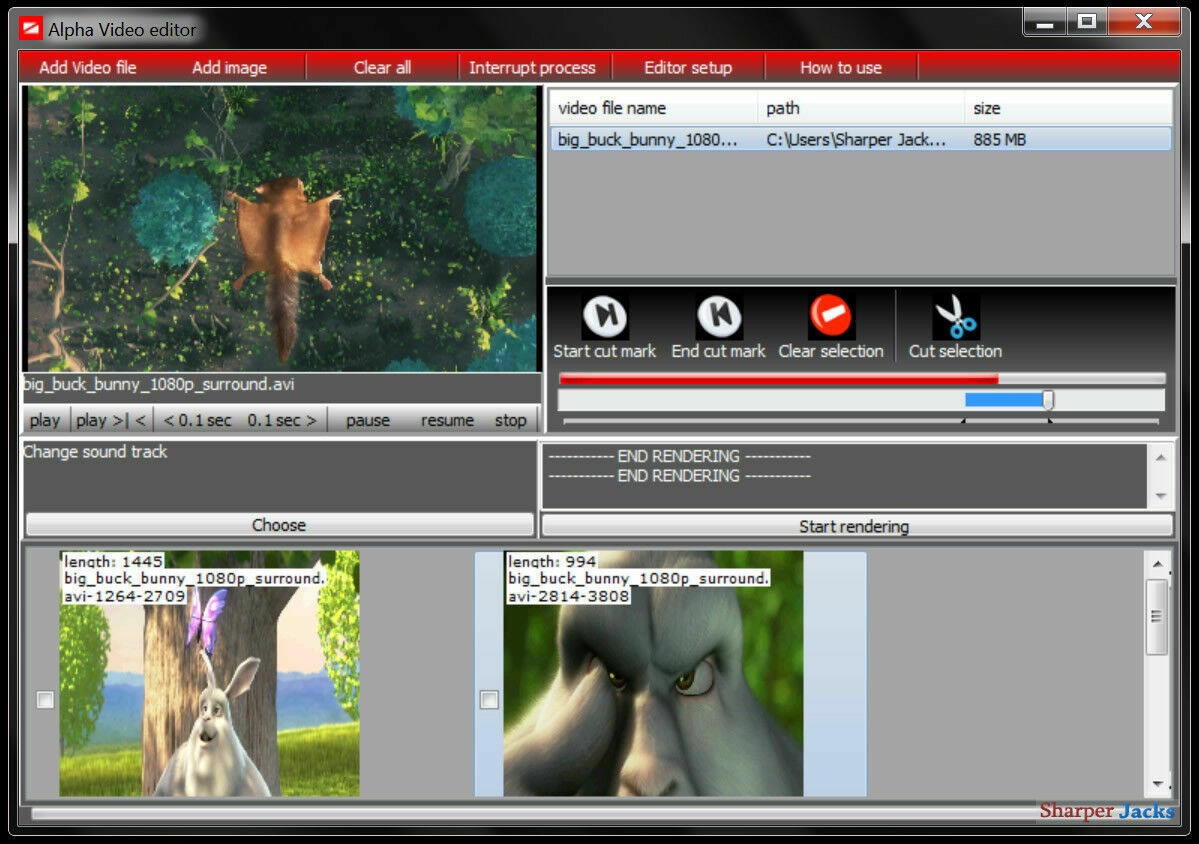Click the clip list vertical scrollbar thumb

click(1157, 617)
